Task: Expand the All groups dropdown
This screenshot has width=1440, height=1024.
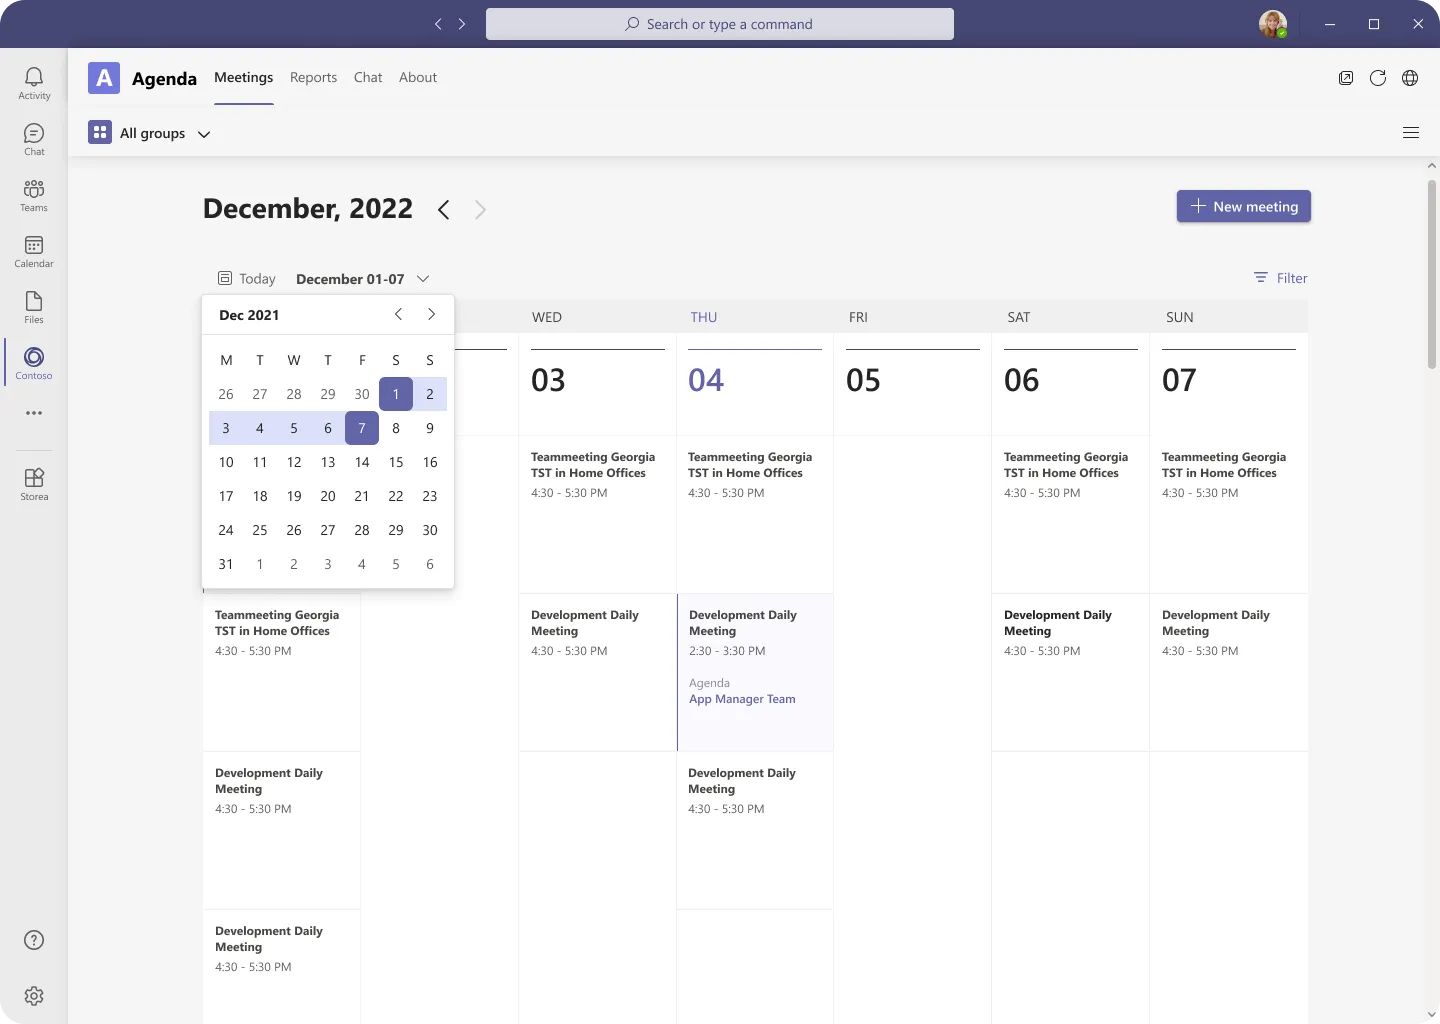Action: [x=204, y=134]
